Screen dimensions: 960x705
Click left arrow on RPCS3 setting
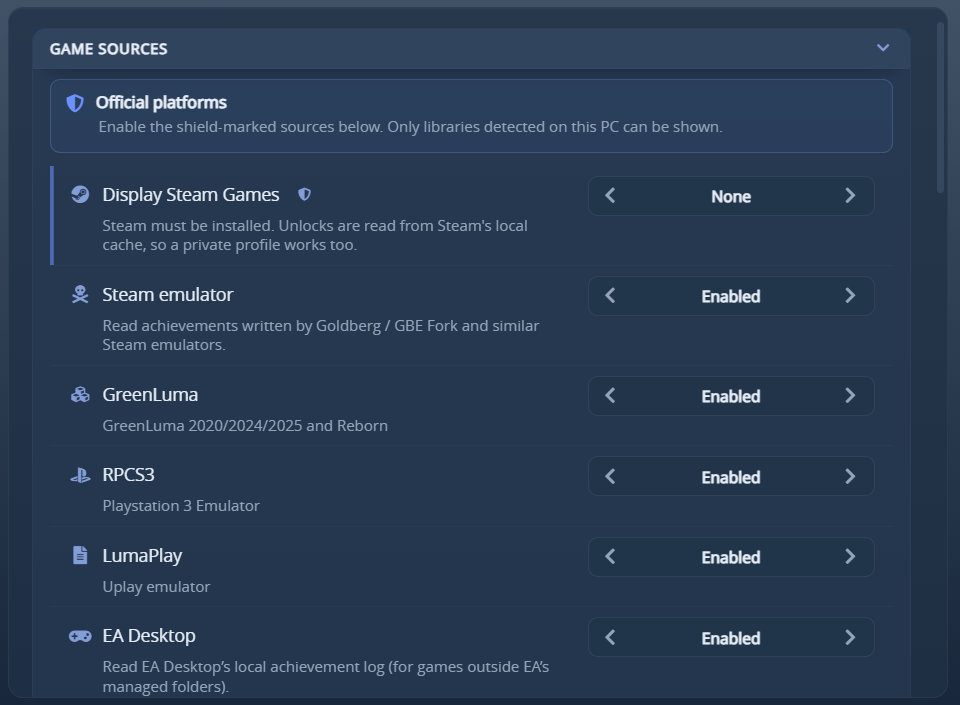click(x=610, y=476)
